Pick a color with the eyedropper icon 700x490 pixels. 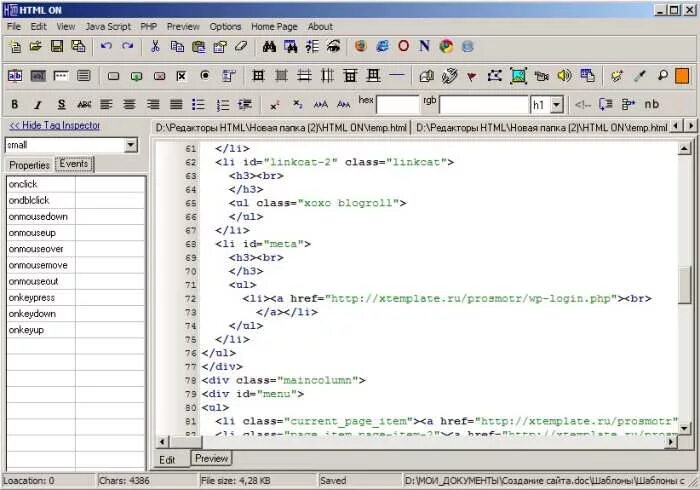click(x=640, y=76)
